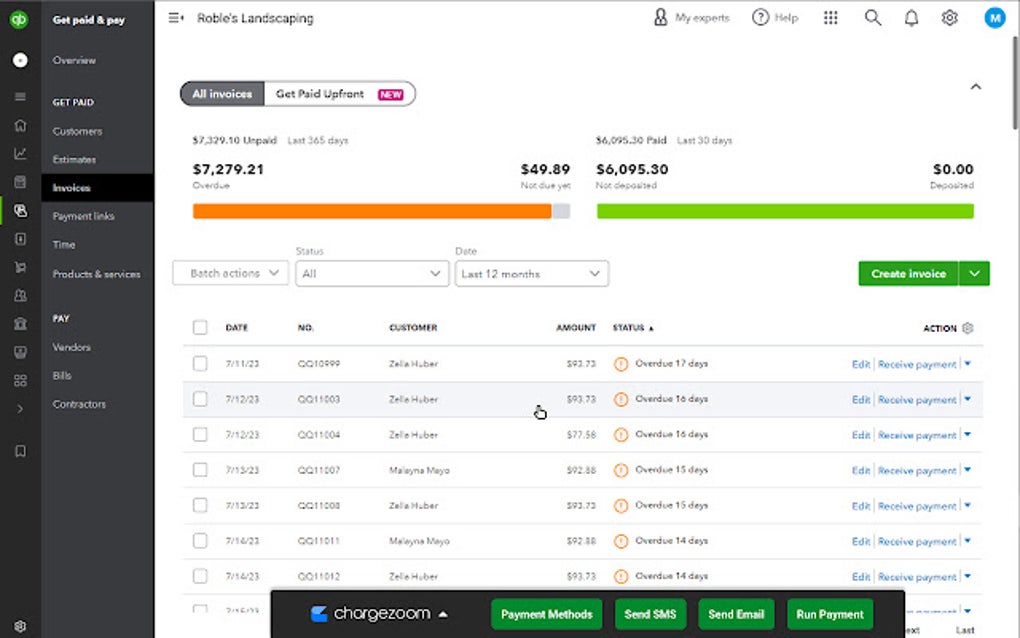Open My experts
The width and height of the screenshot is (1020, 638).
(691, 18)
